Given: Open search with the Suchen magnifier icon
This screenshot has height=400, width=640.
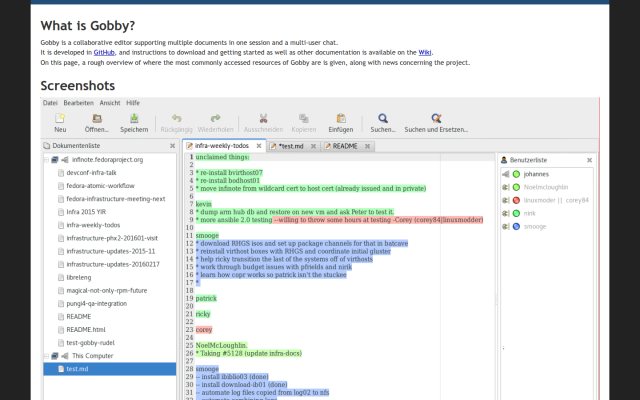Looking at the screenshot, I should click(x=383, y=118).
